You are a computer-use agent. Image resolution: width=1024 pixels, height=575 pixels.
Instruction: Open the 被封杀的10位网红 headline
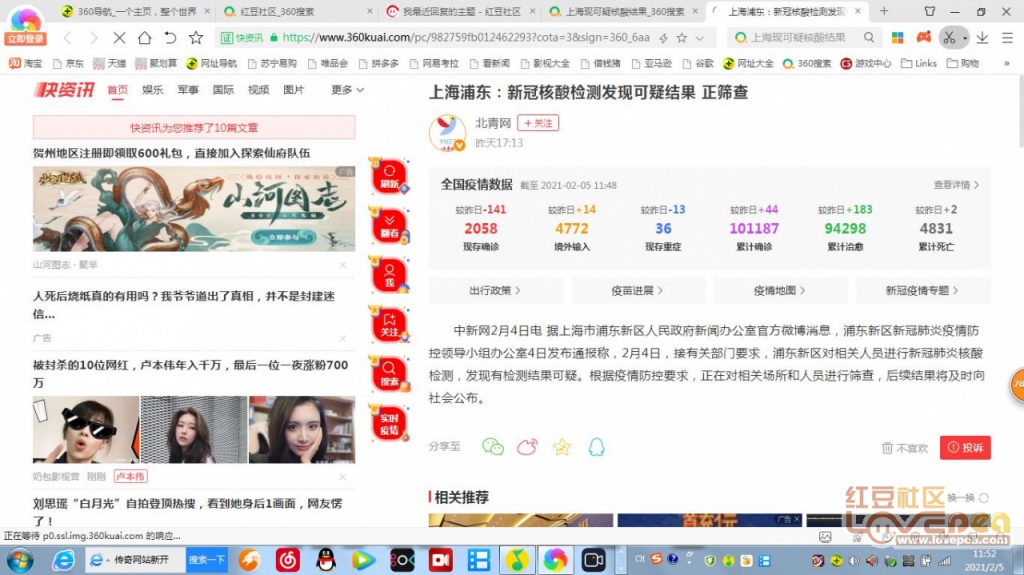click(191, 373)
